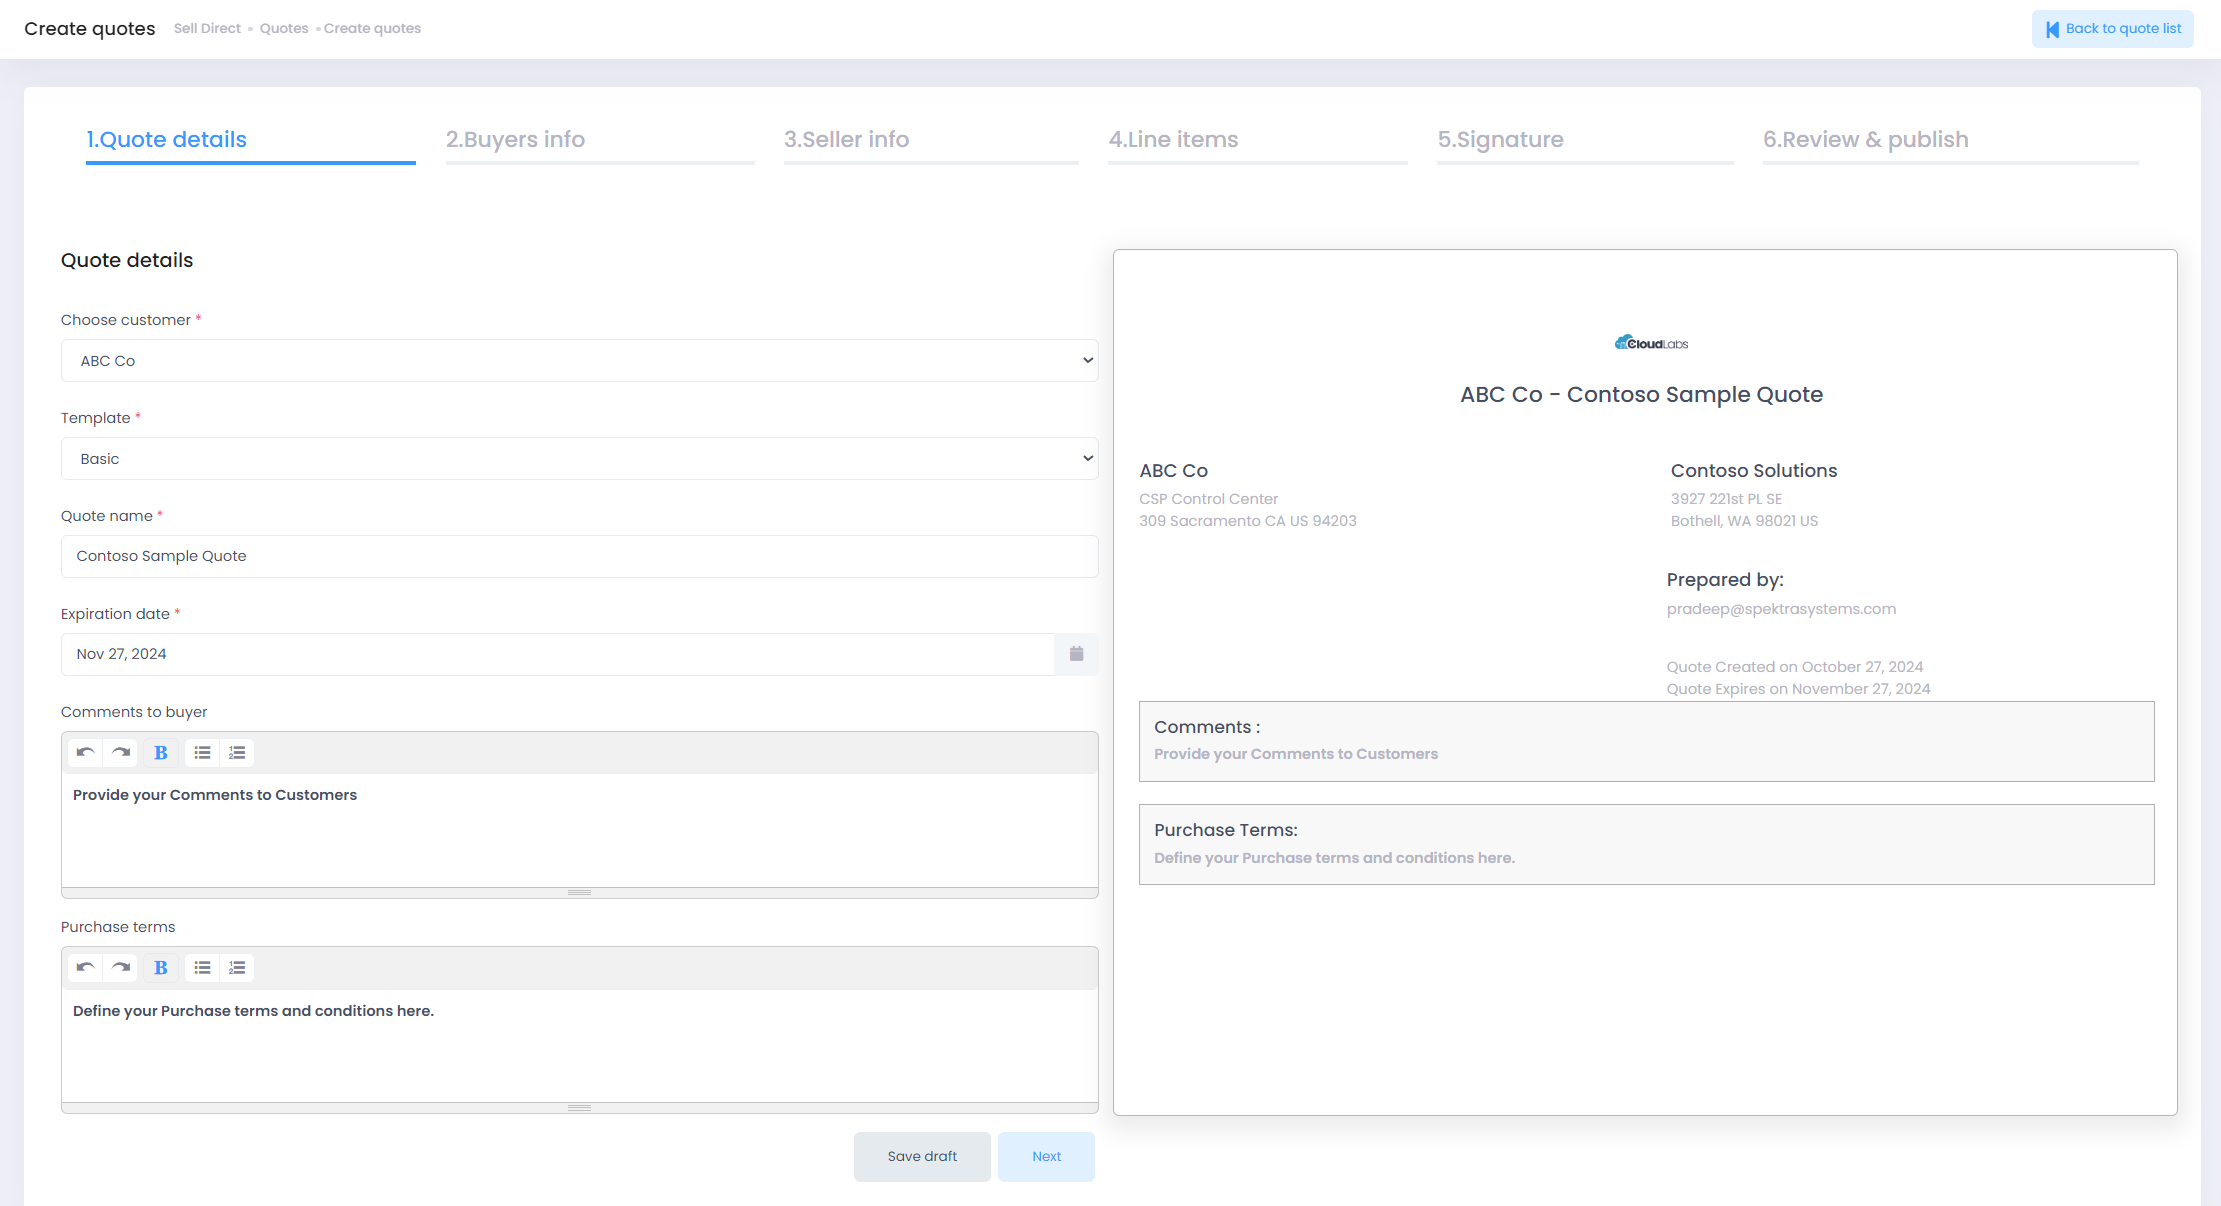Click Contoso Solutions in preview
The image size is (2221, 1206).
tap(1754, 470)
